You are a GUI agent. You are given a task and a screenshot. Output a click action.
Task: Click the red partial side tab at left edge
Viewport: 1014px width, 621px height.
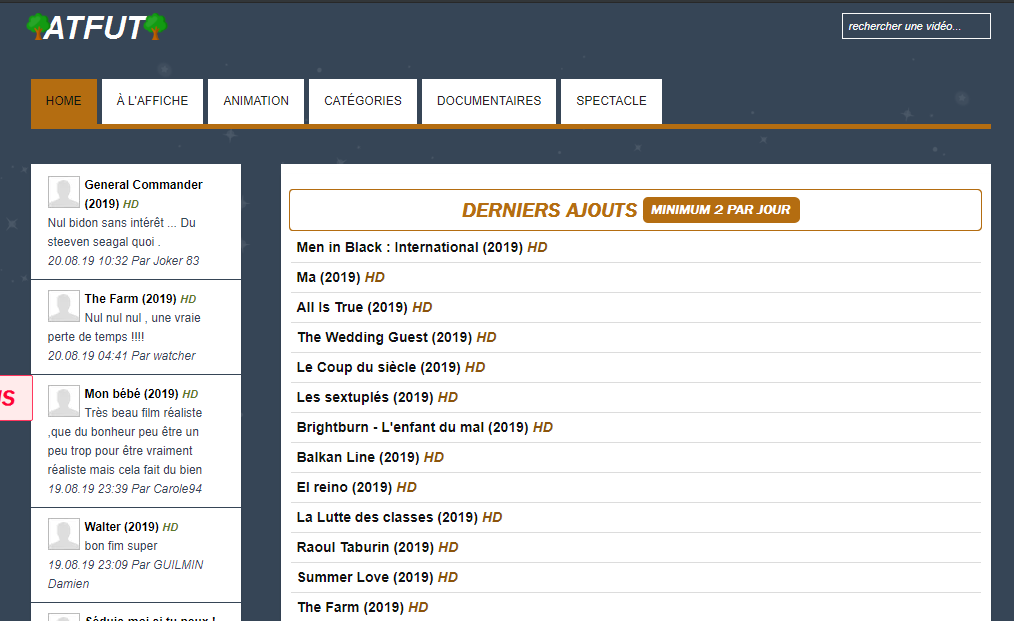click(x=16, y=398)
